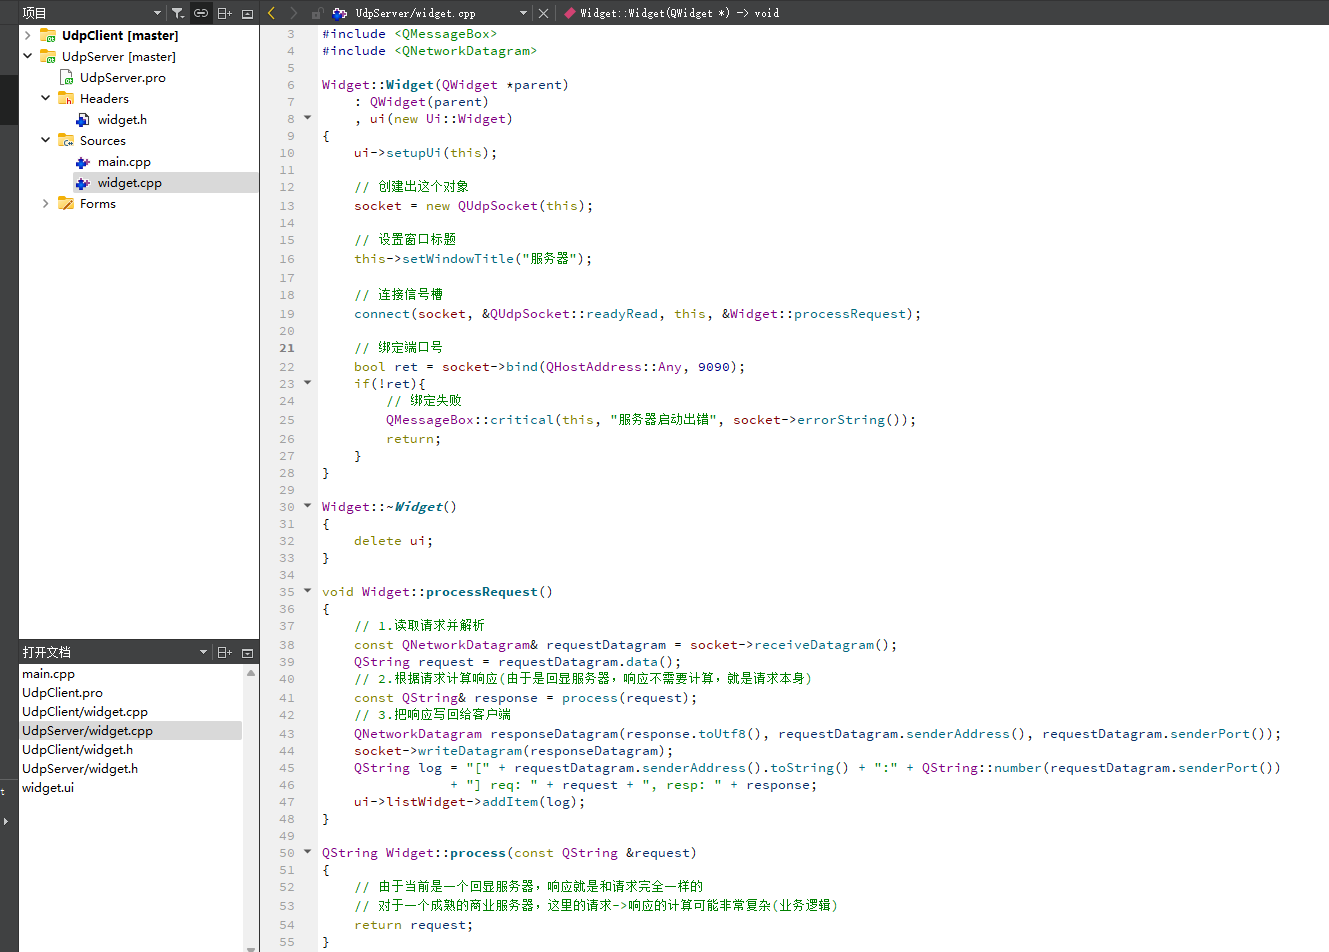The height and width of the screenshot is (952, 1329).
Task: Click the QUdpSocket type on line 13
Action: click(x=498, y=206)
